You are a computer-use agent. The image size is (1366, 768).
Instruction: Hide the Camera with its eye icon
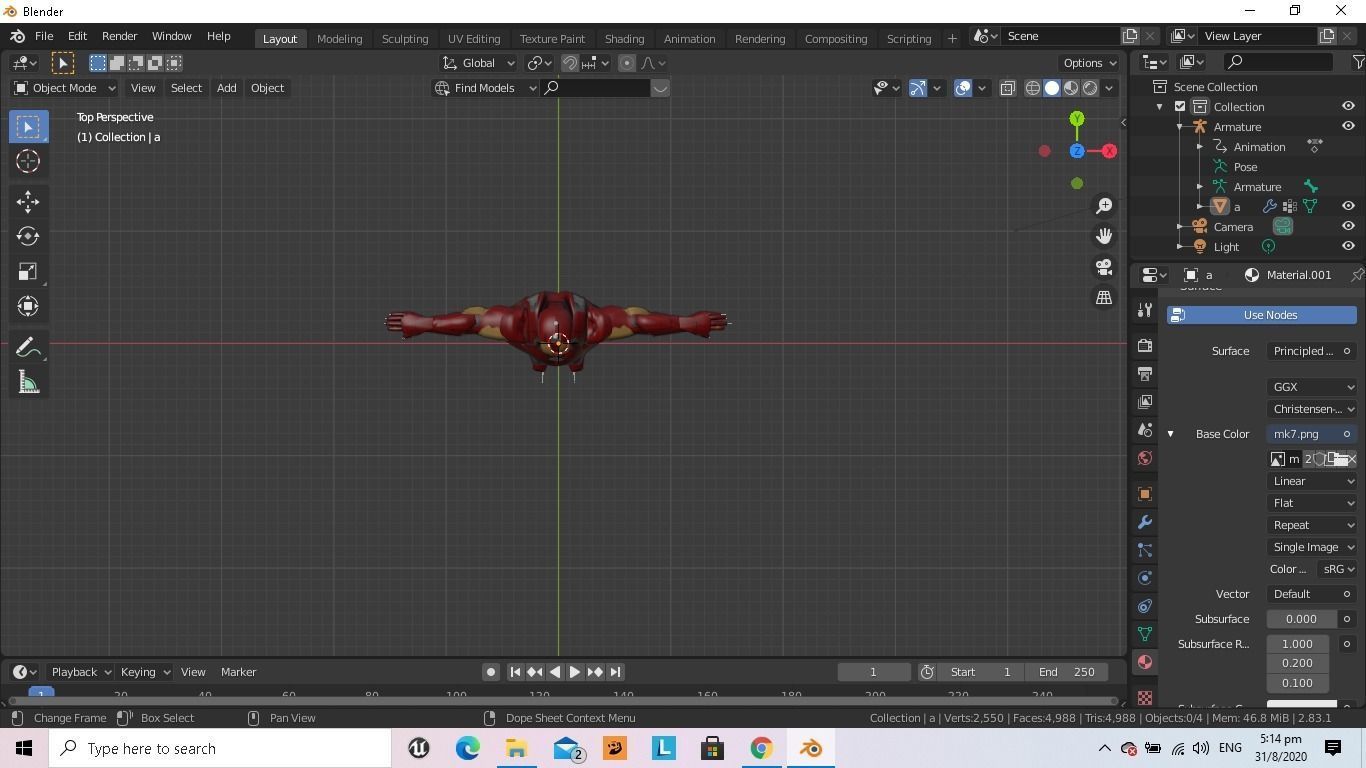click(x=1348, y=226)
